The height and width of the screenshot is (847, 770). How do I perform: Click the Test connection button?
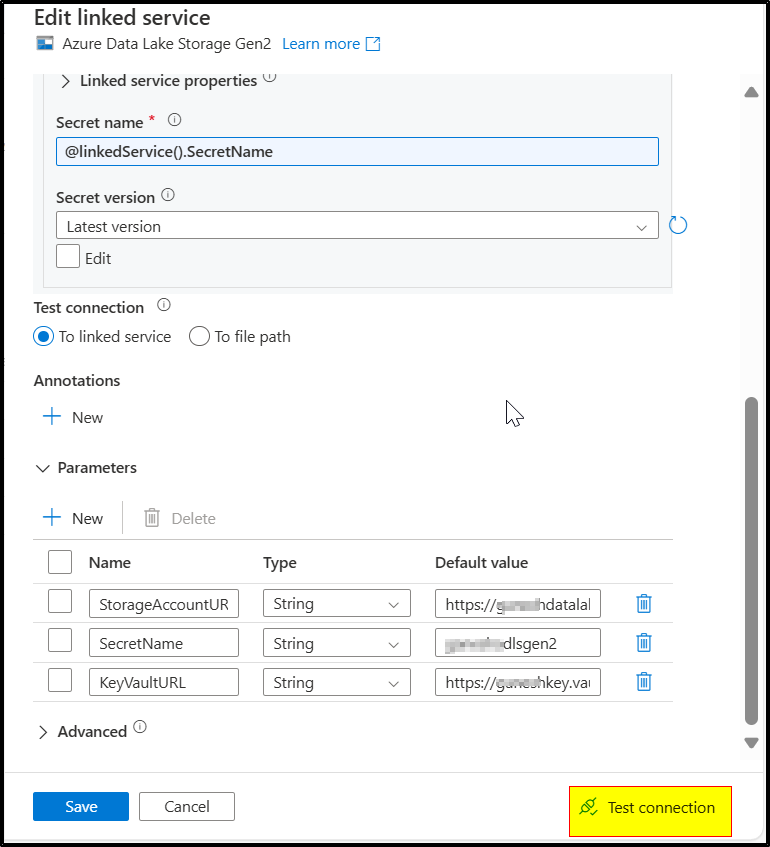[649, 810]
